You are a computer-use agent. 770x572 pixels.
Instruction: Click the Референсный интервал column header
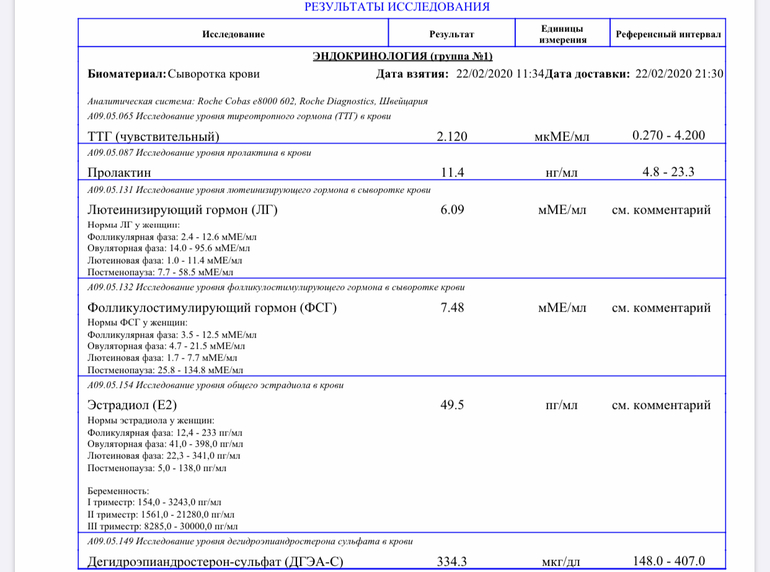pyautogui.click(x=668, y=34)
